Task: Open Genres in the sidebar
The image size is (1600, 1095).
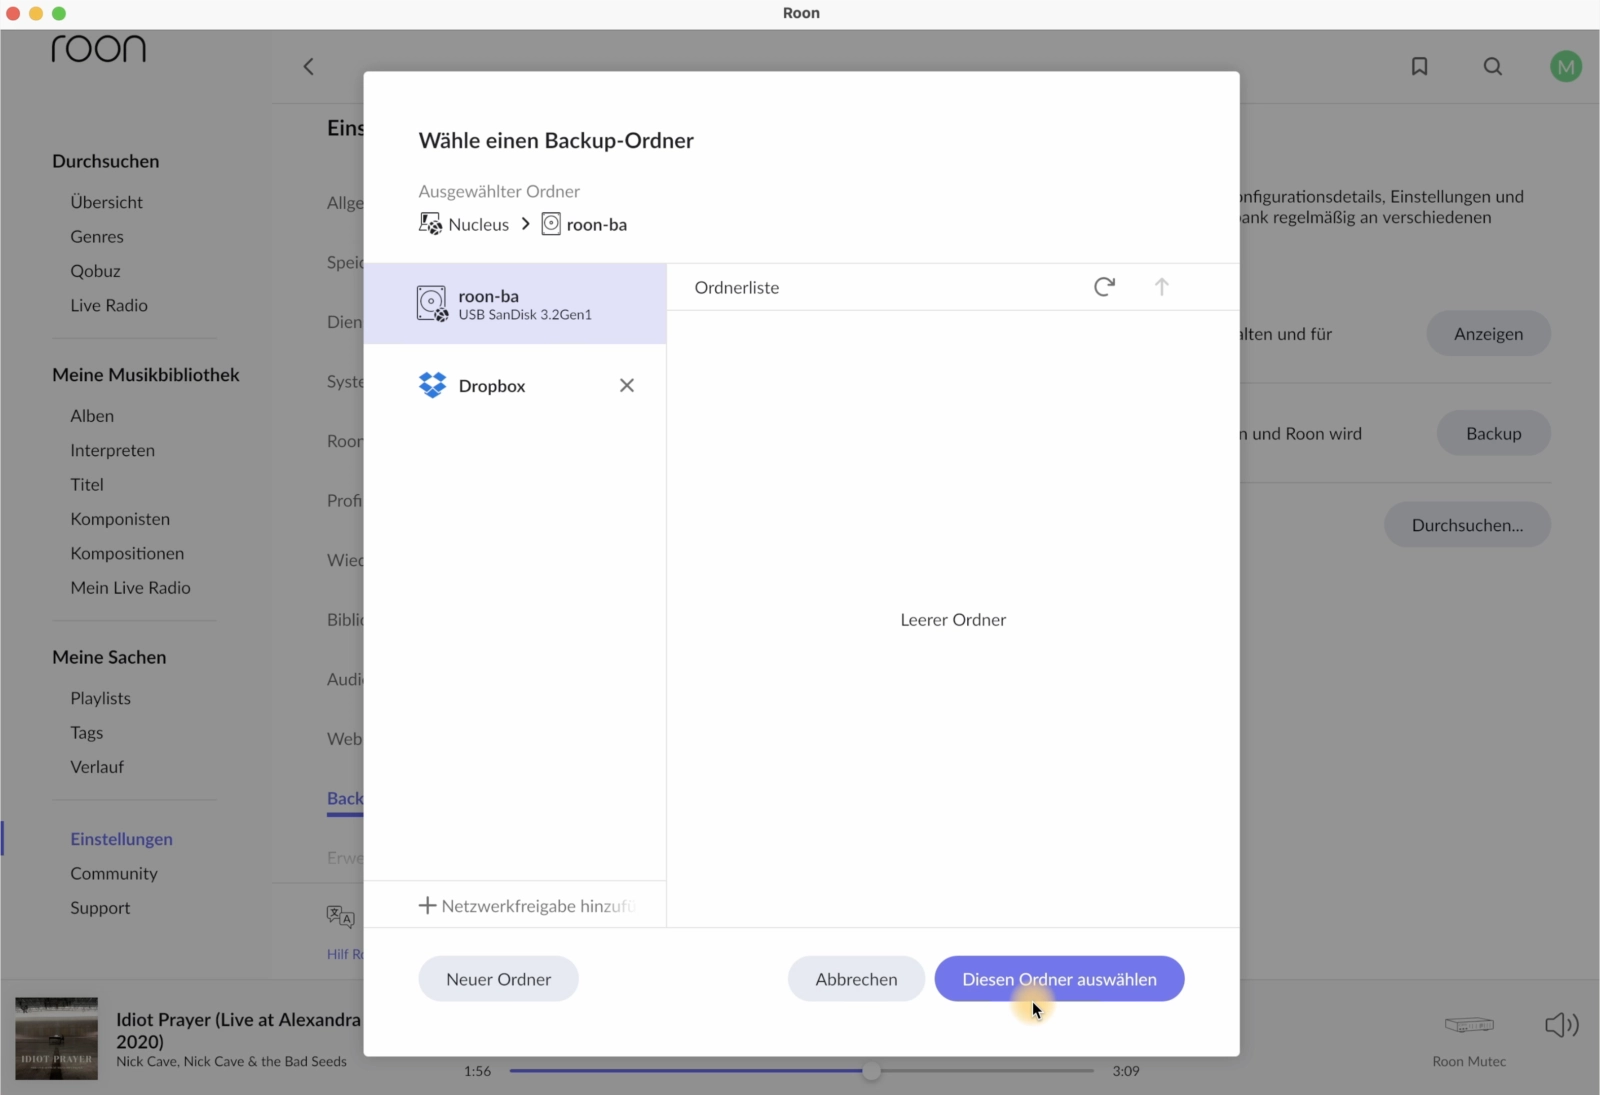Action: pos(97,236)
